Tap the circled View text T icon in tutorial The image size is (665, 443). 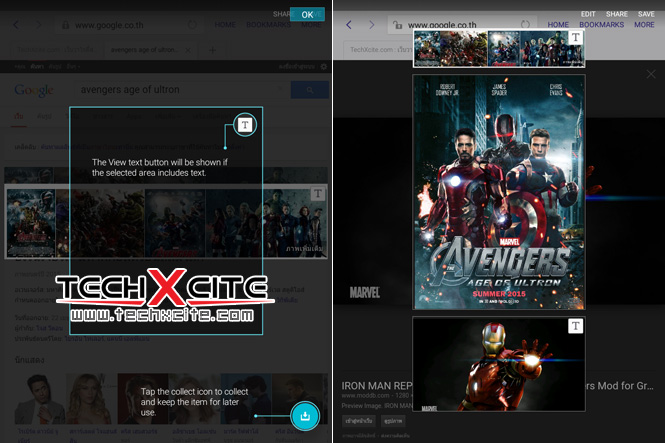click(x=245, y=125)
